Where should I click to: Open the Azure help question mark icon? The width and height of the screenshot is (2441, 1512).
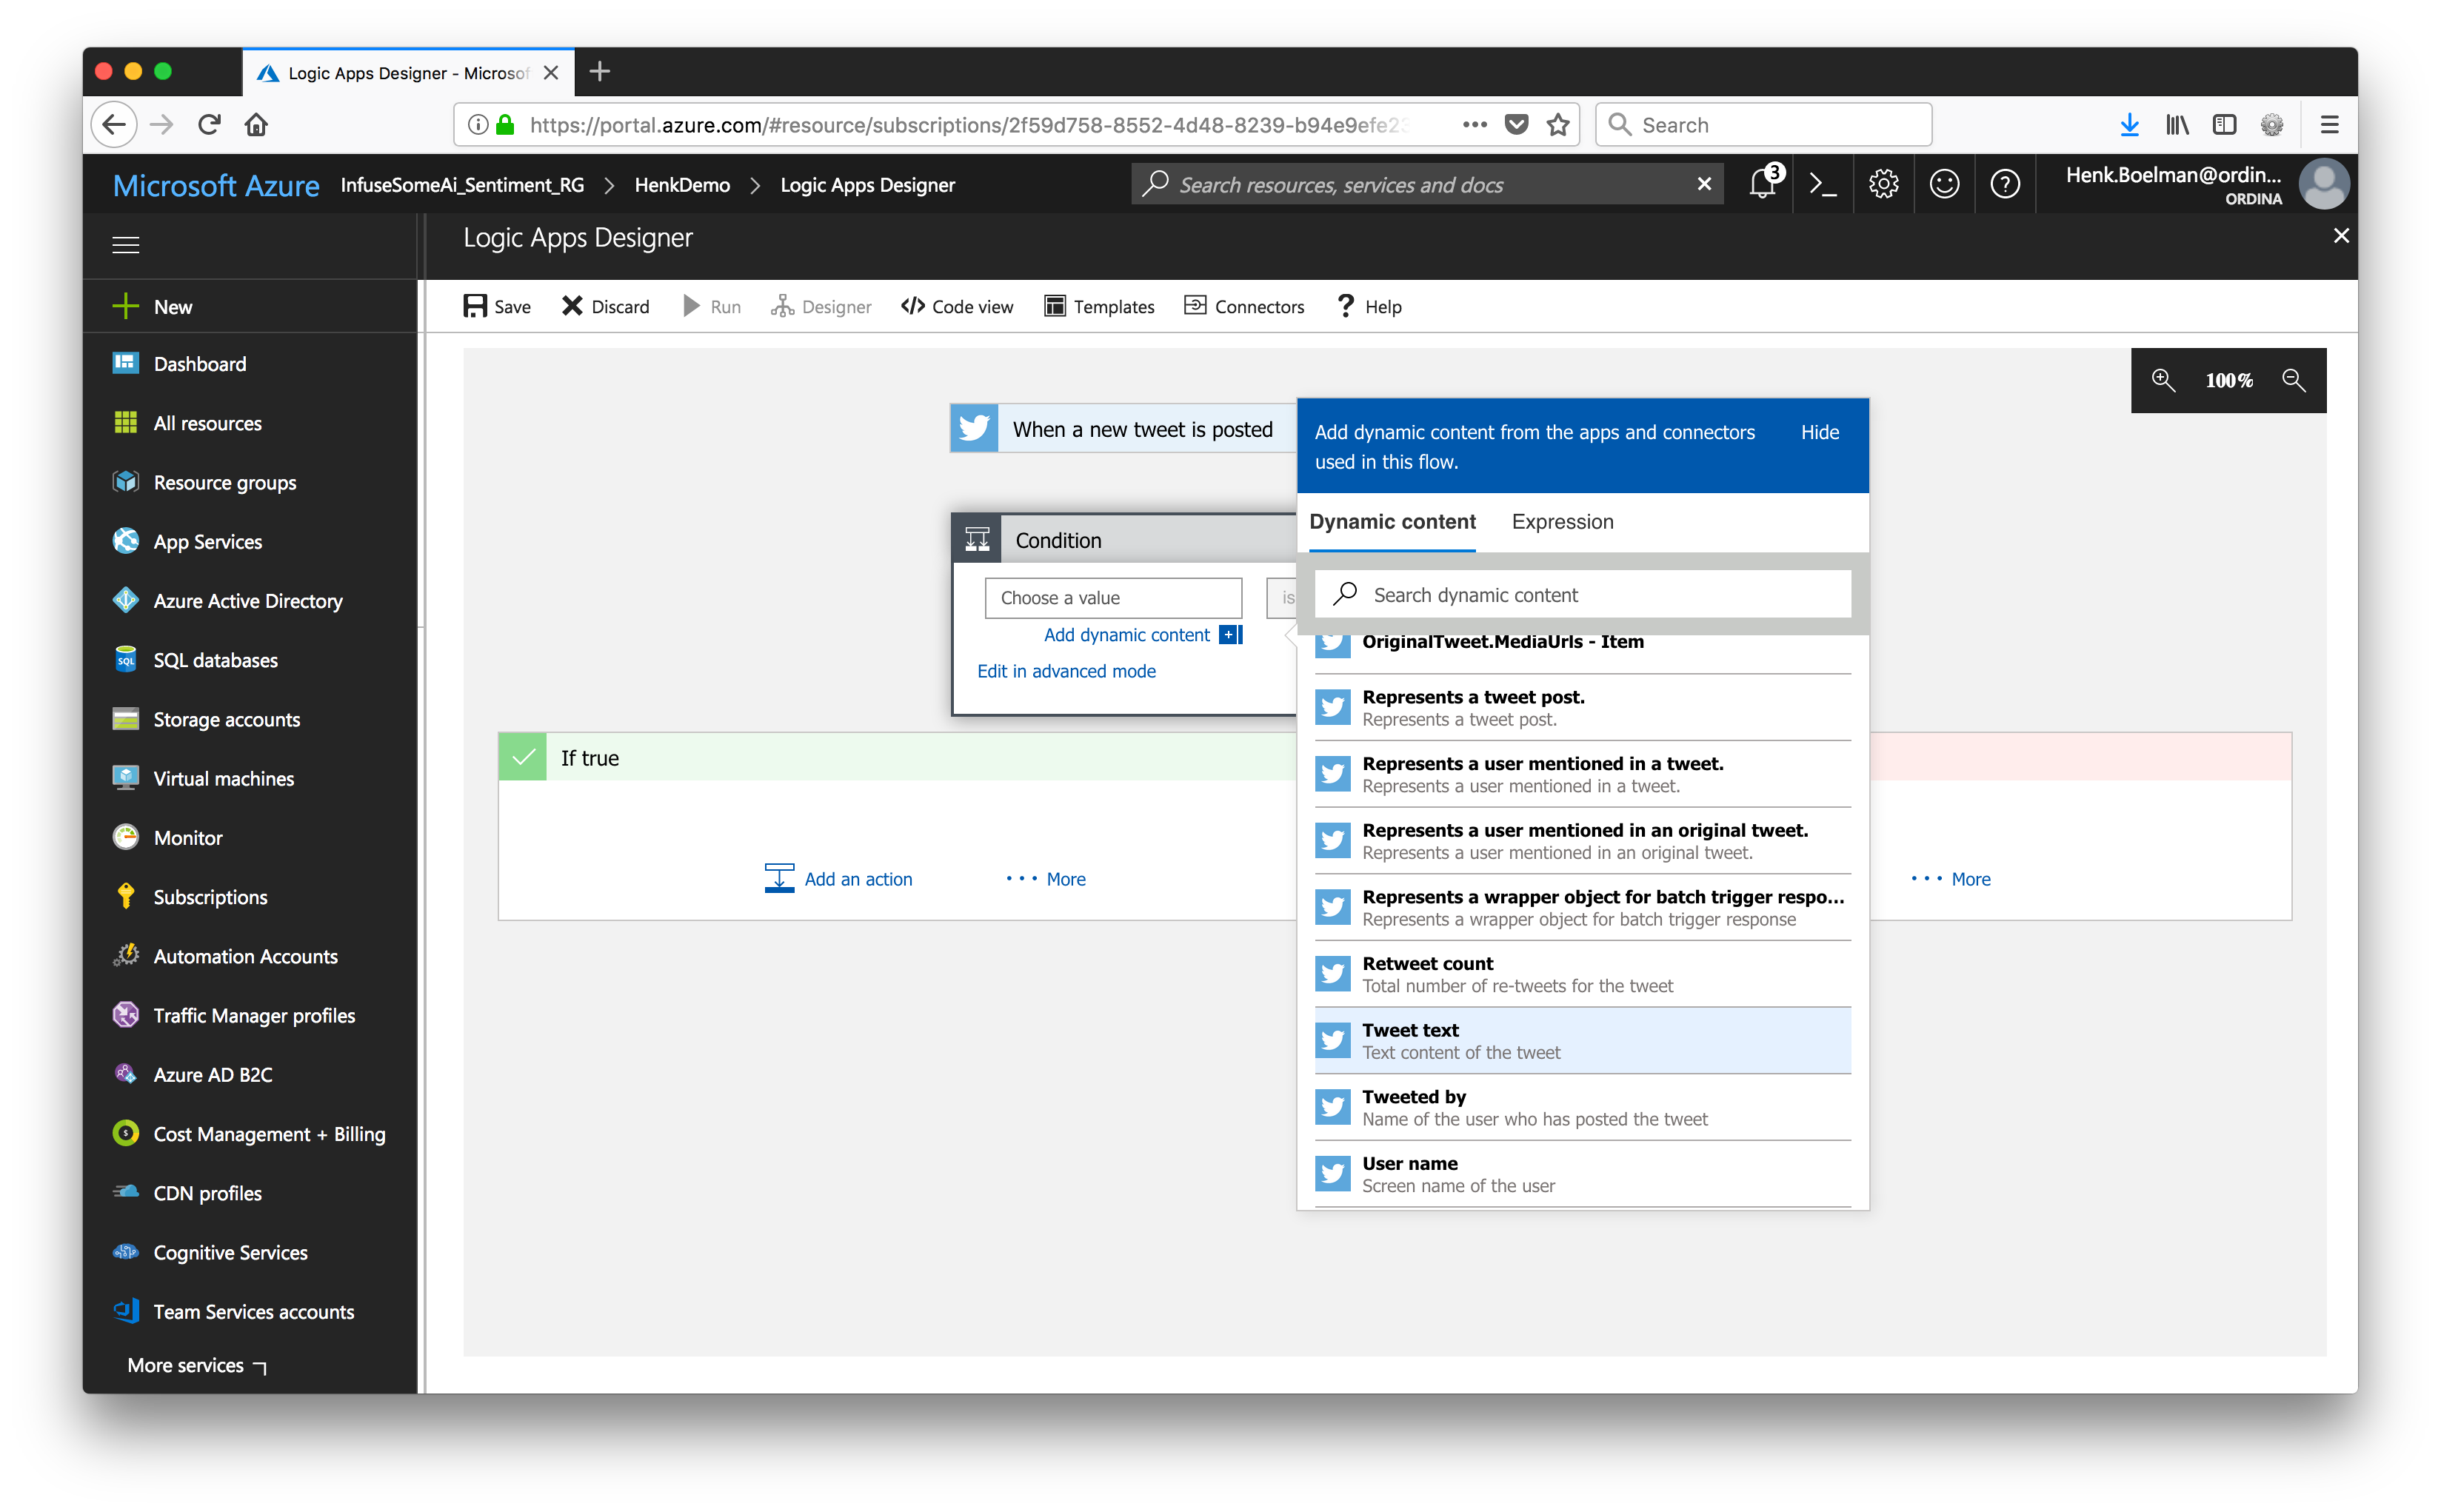point(2005,184)
